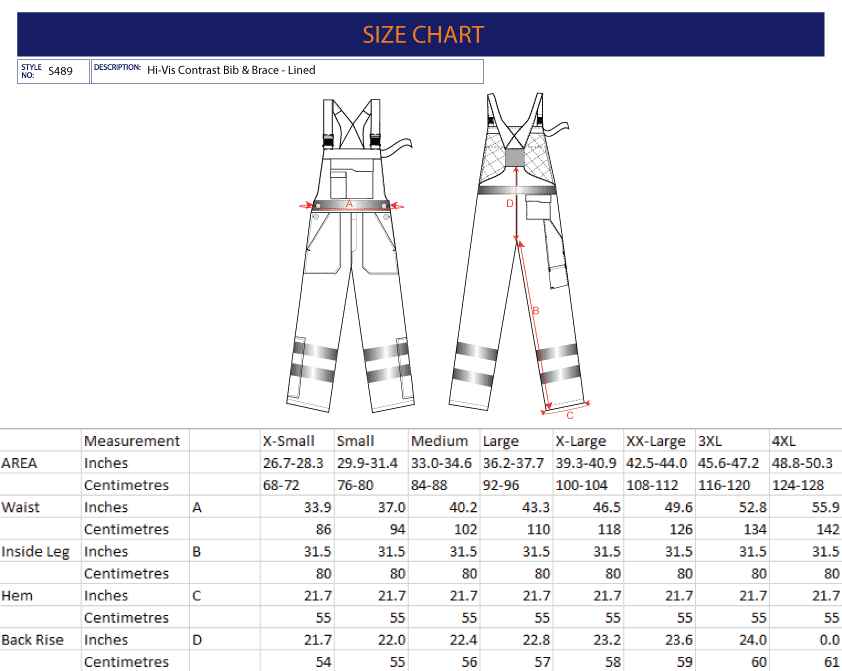Screen dimensions: 842x671
Task: Select the style number S489 field
Action: point(53,71)
